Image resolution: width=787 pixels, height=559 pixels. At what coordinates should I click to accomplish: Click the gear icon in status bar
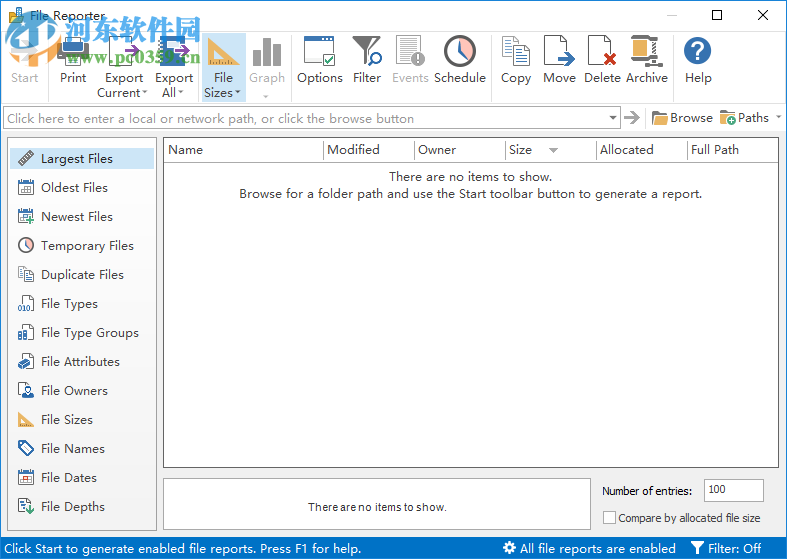coord(509,548)
